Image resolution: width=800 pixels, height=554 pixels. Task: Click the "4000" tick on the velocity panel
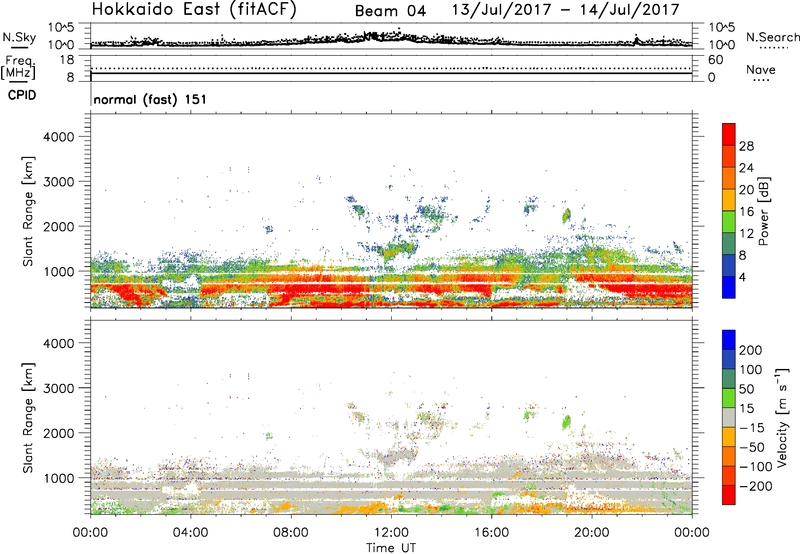pos(59,343)
